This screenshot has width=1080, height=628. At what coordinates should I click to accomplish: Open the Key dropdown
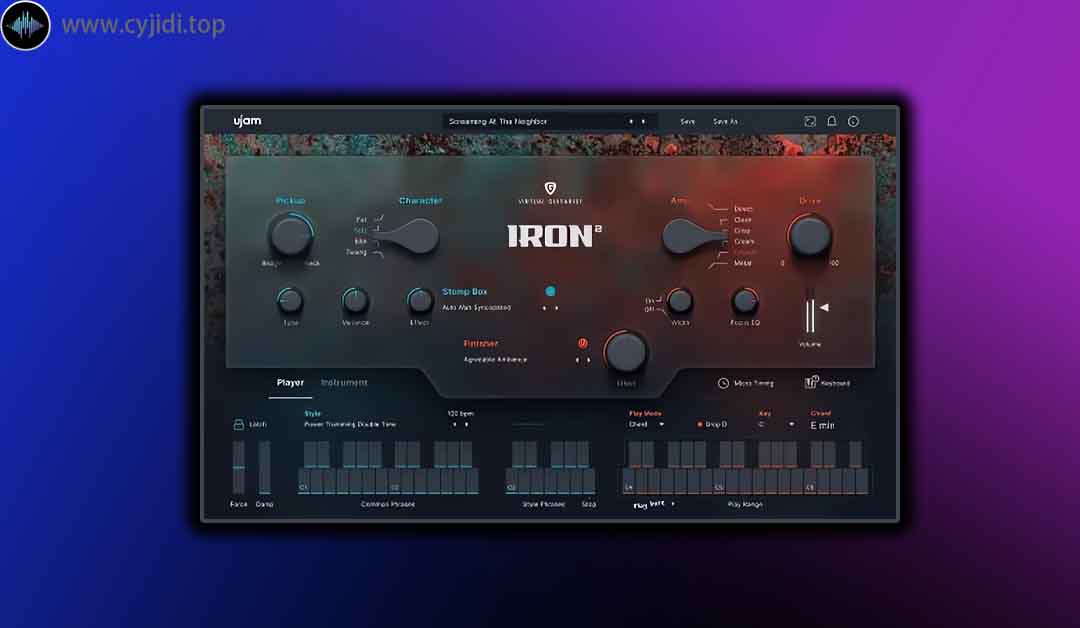pos(776,424)
